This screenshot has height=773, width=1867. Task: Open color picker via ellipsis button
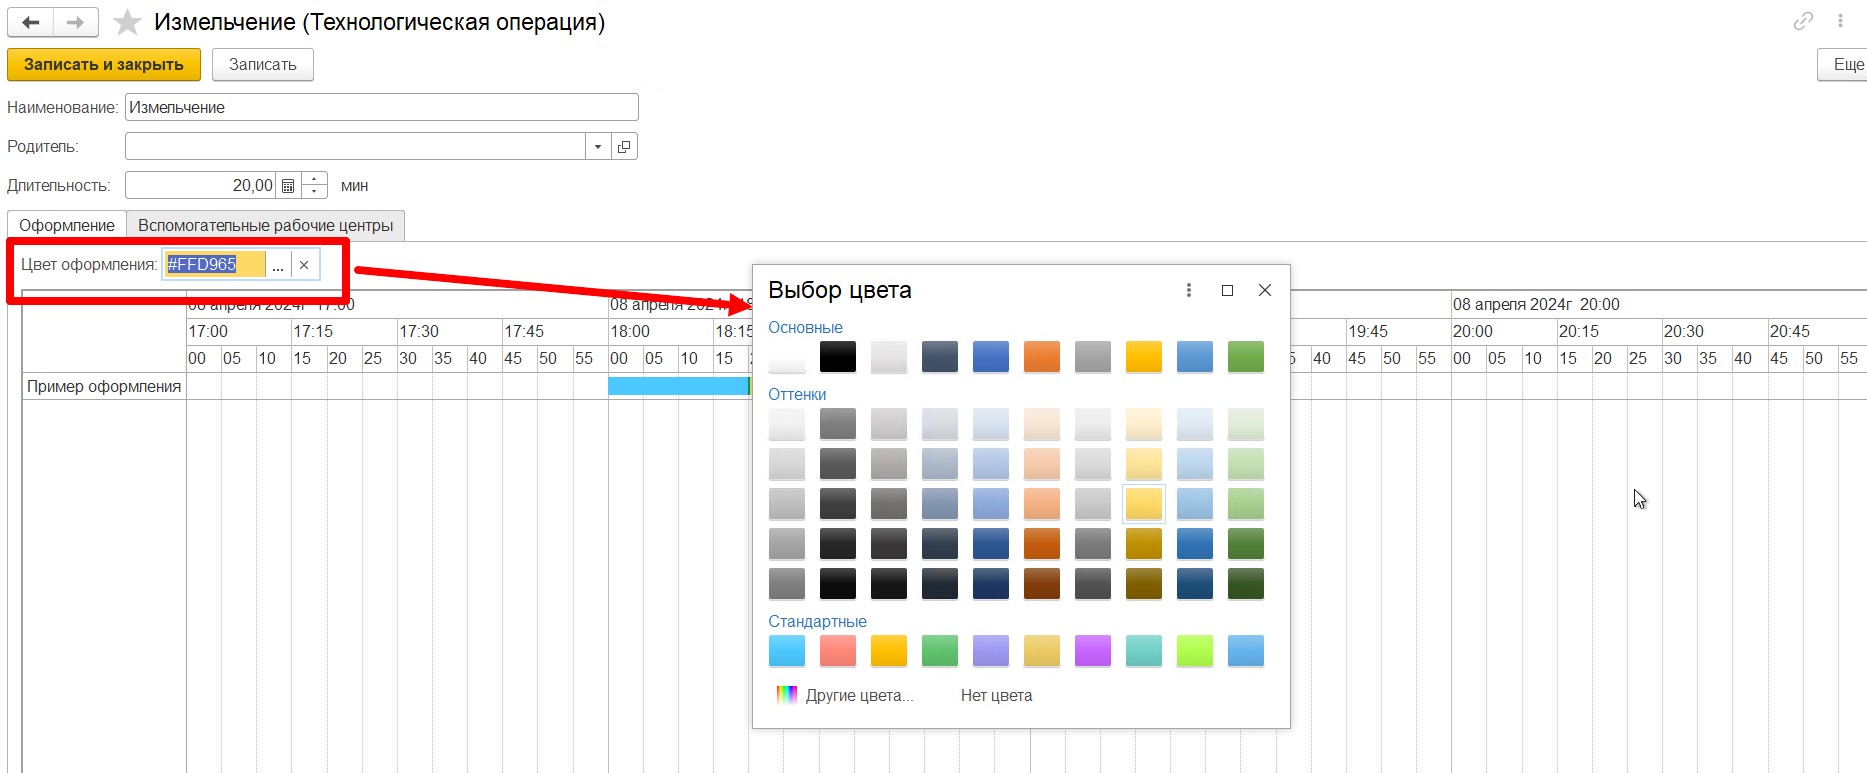pyautogui.click(x=278, y=265)
